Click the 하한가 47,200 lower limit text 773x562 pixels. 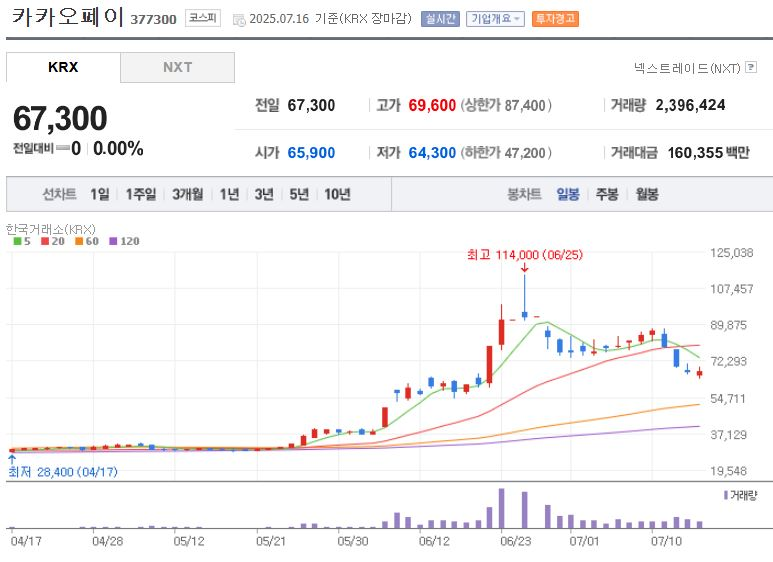(x=506, y=153)
